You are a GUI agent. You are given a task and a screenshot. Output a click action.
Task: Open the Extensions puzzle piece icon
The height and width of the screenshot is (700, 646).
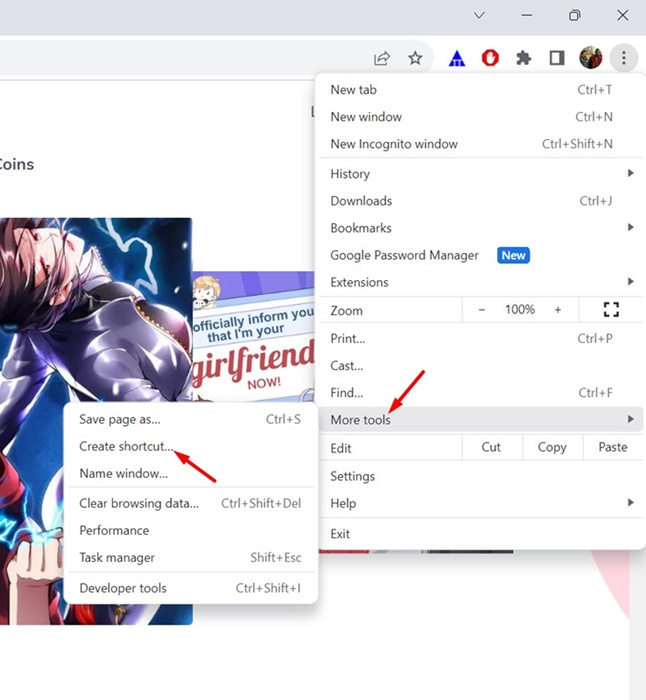click(x=523, y=58)
